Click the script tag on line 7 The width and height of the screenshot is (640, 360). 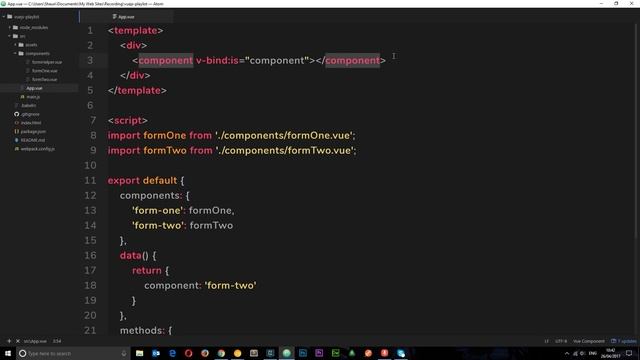(128, 120)
